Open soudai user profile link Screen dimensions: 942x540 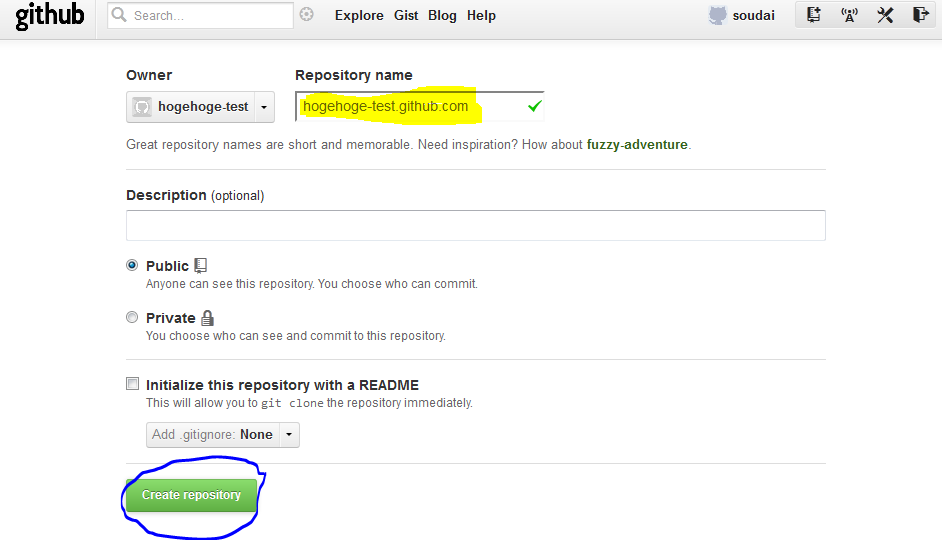pos(753,16)
